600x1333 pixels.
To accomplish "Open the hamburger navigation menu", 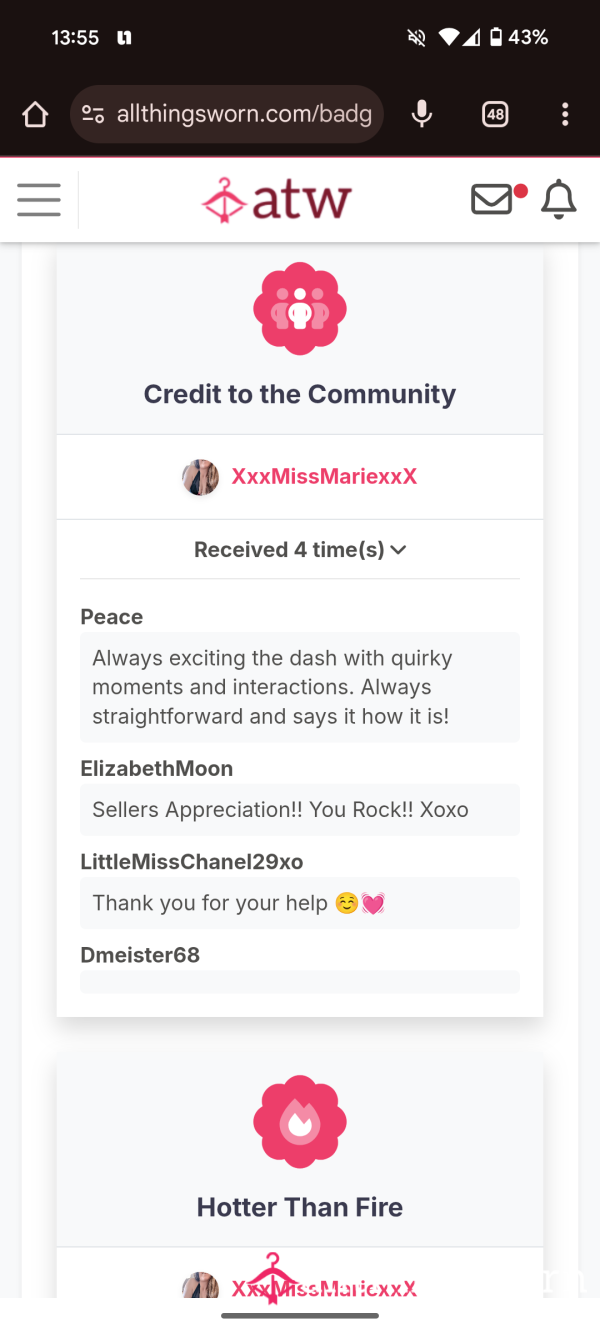I will coord(39,200).
